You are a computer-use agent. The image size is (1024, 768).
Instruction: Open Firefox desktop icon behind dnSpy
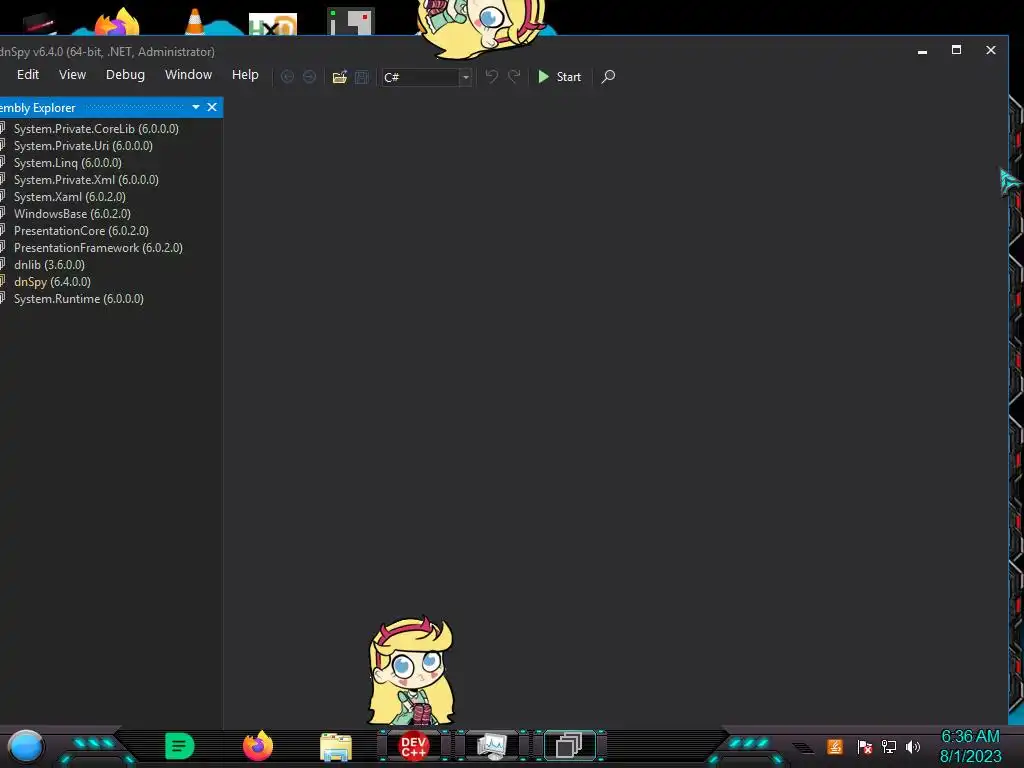(x=117, y=22)
